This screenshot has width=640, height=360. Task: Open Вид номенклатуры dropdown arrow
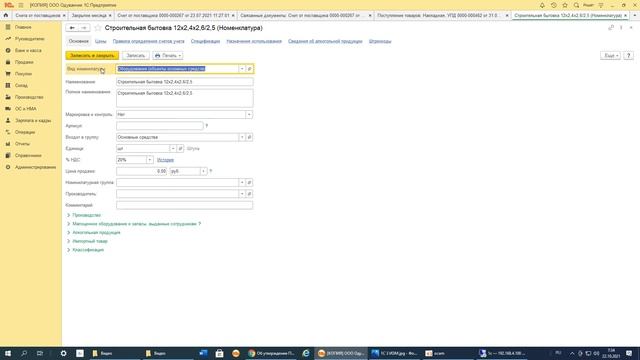[242, 69]
